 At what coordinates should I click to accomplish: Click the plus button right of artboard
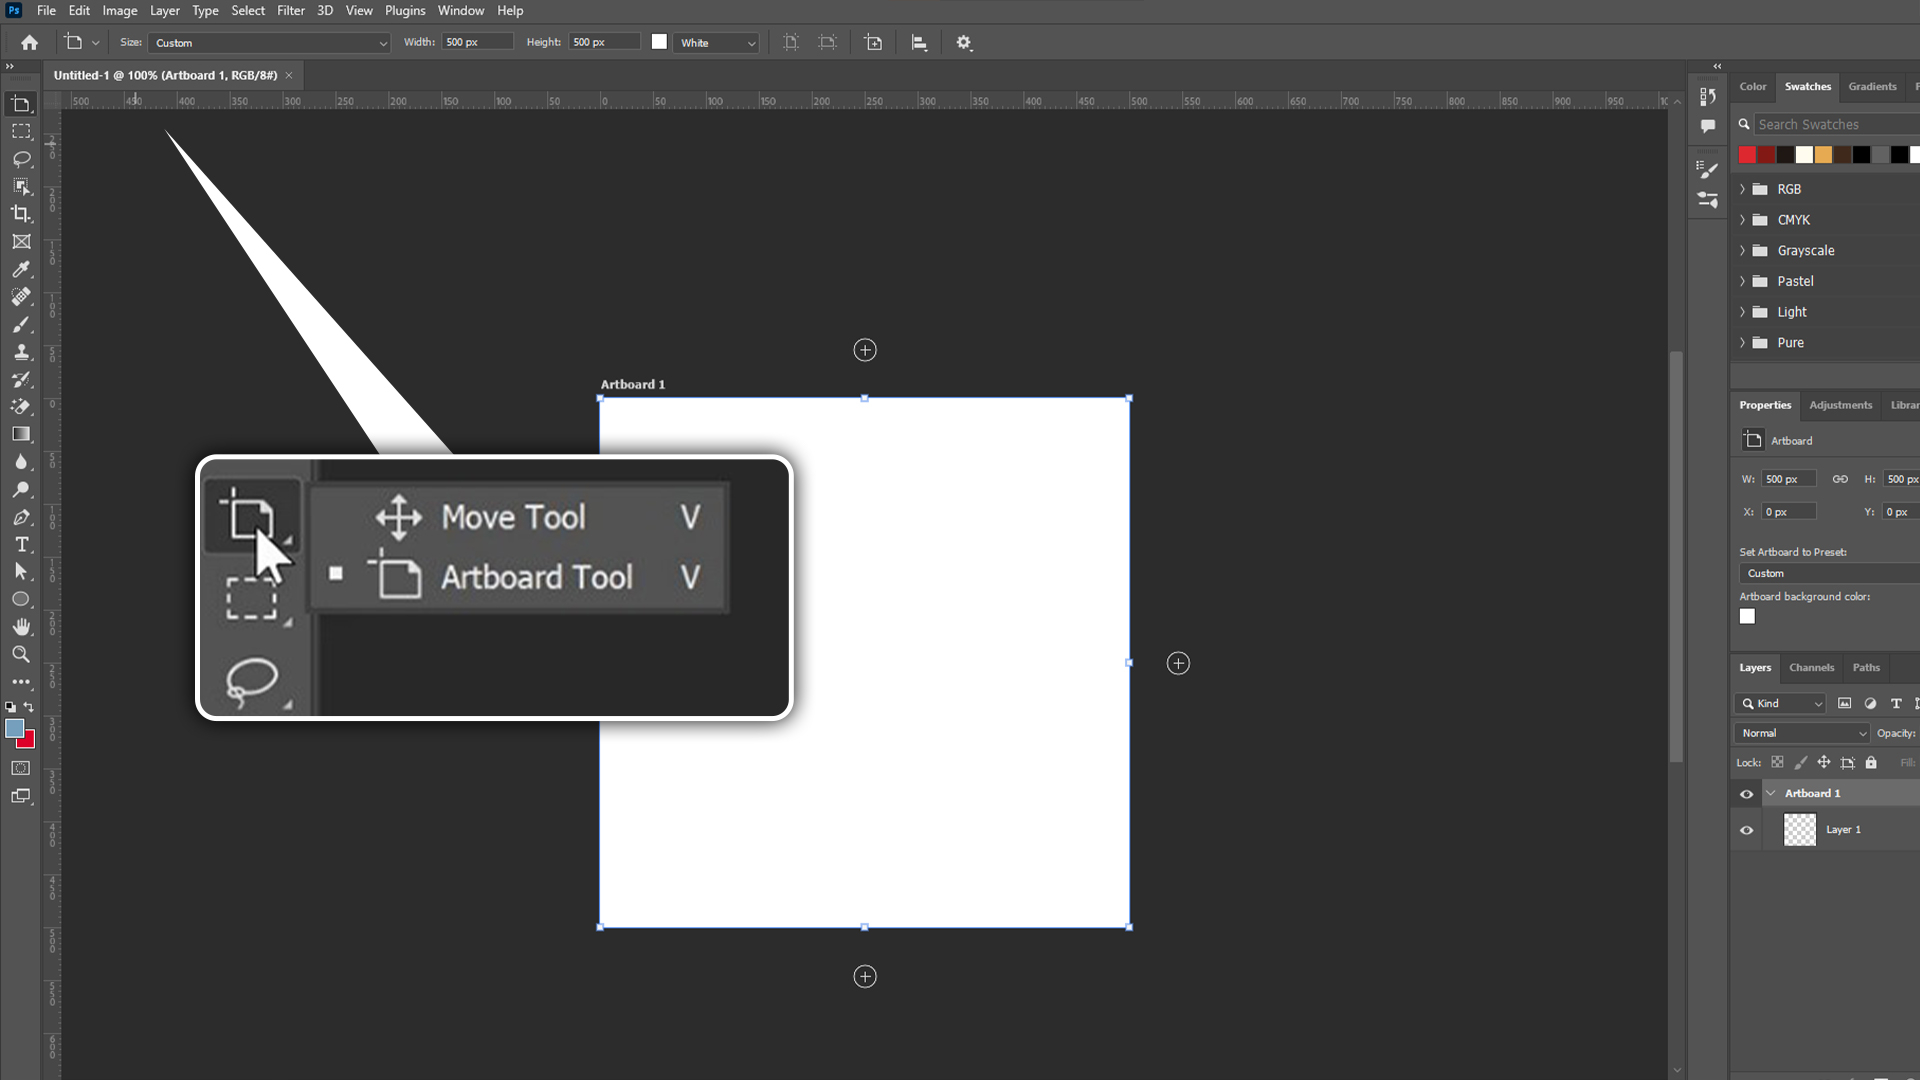coord(1178,664)
